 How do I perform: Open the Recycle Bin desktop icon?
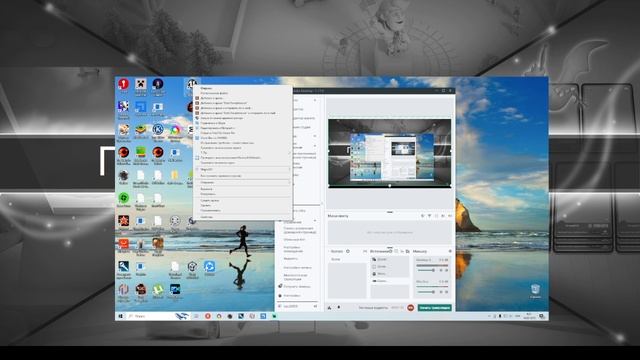coord(536,289)
